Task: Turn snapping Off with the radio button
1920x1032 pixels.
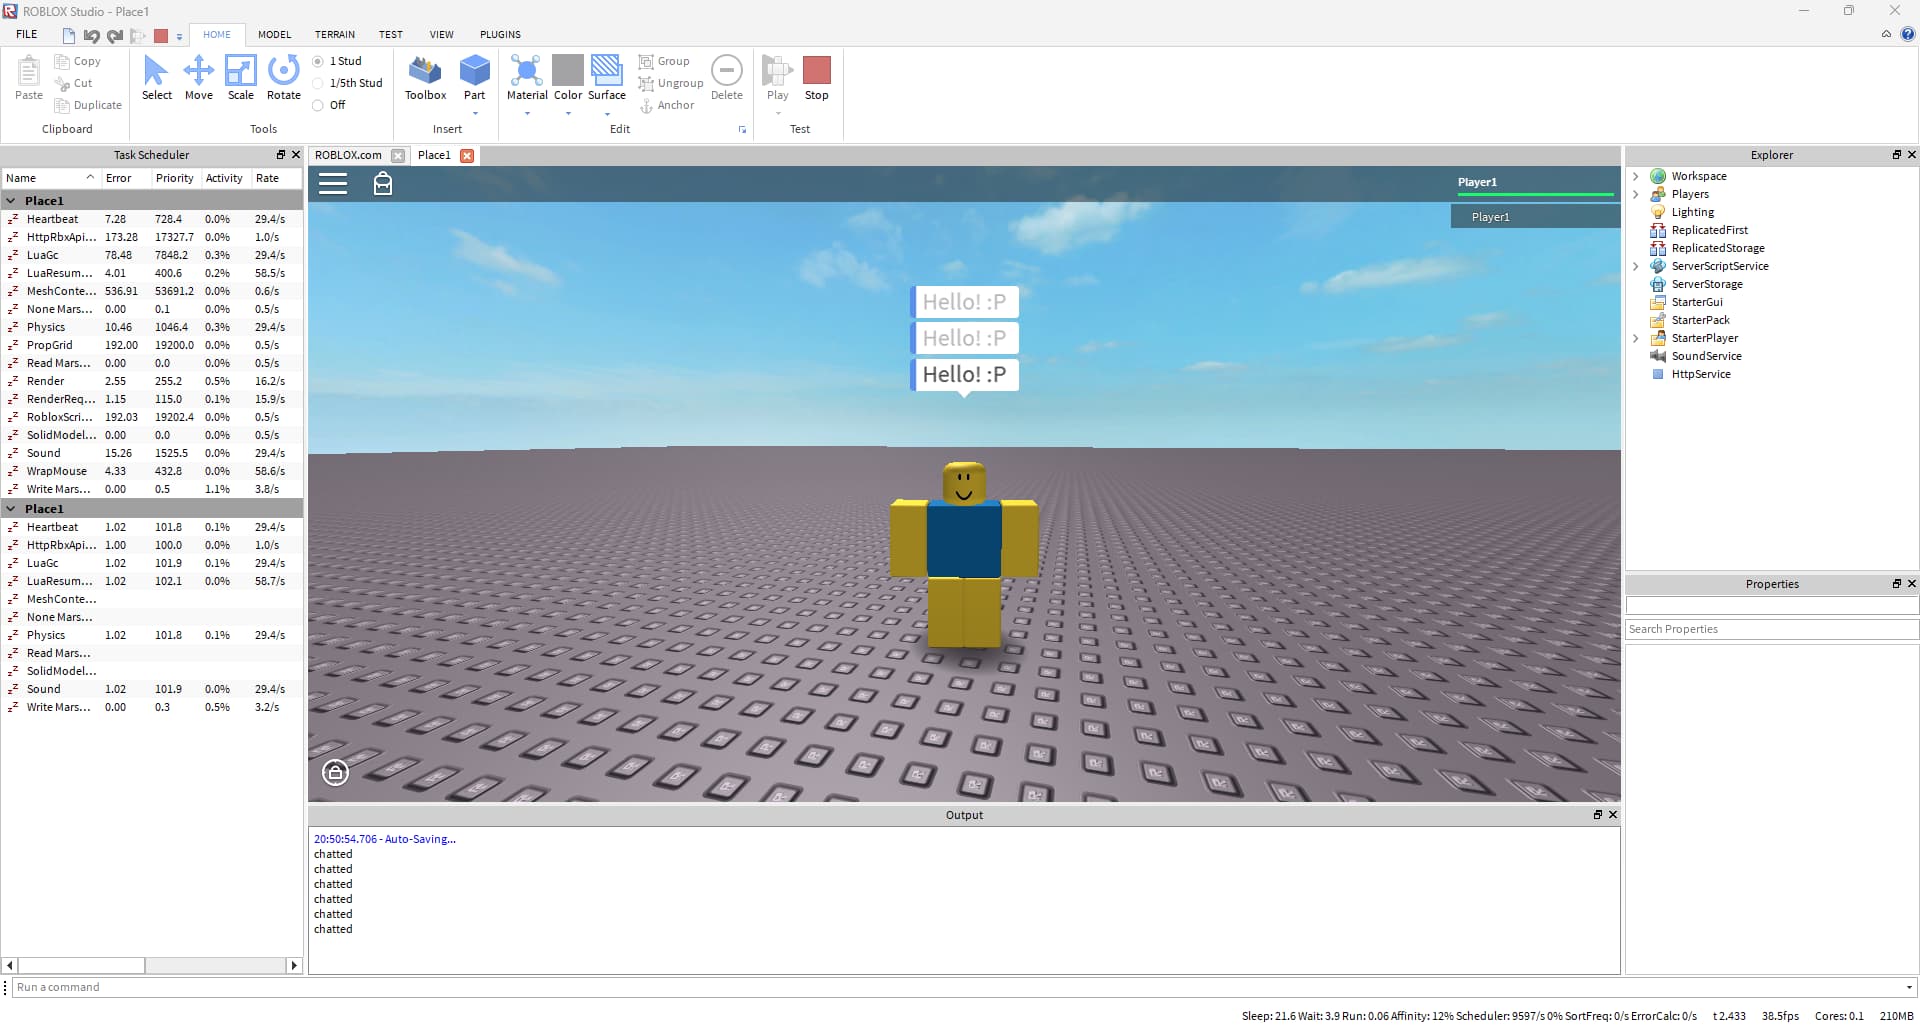Action: 318,105
